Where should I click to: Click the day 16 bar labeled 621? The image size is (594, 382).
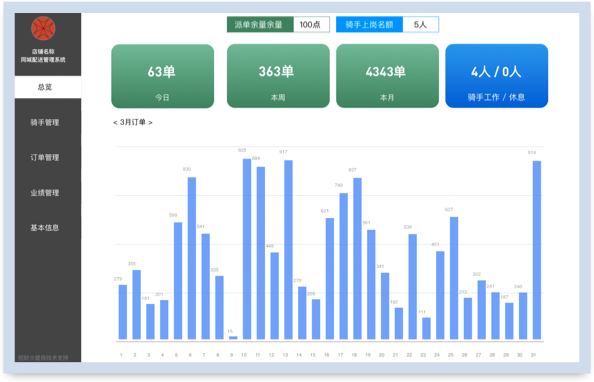point(330,279)
